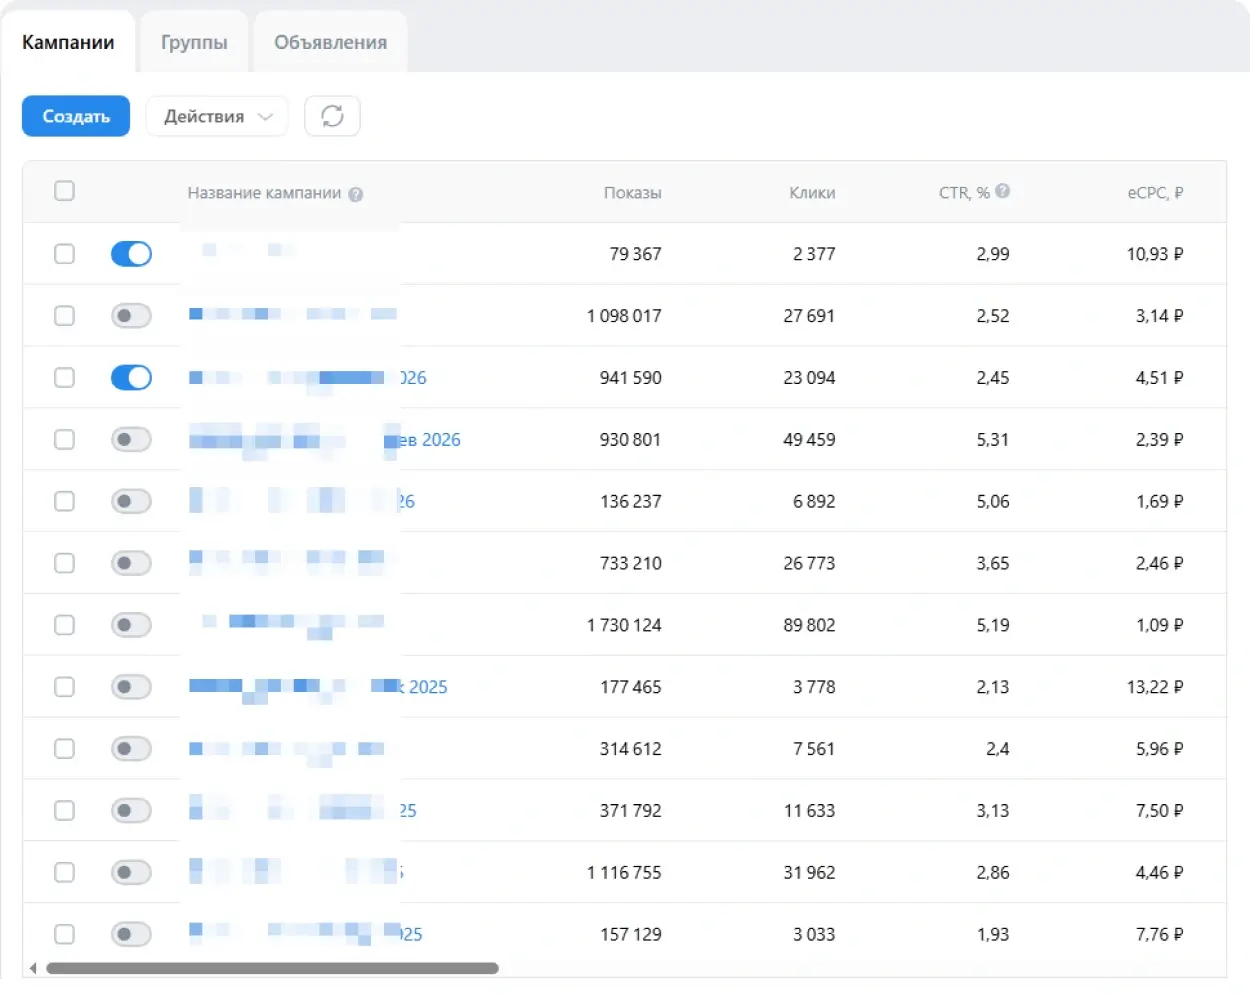
Task: Check the row with 371 792 impressions
Action: point(64,811)
